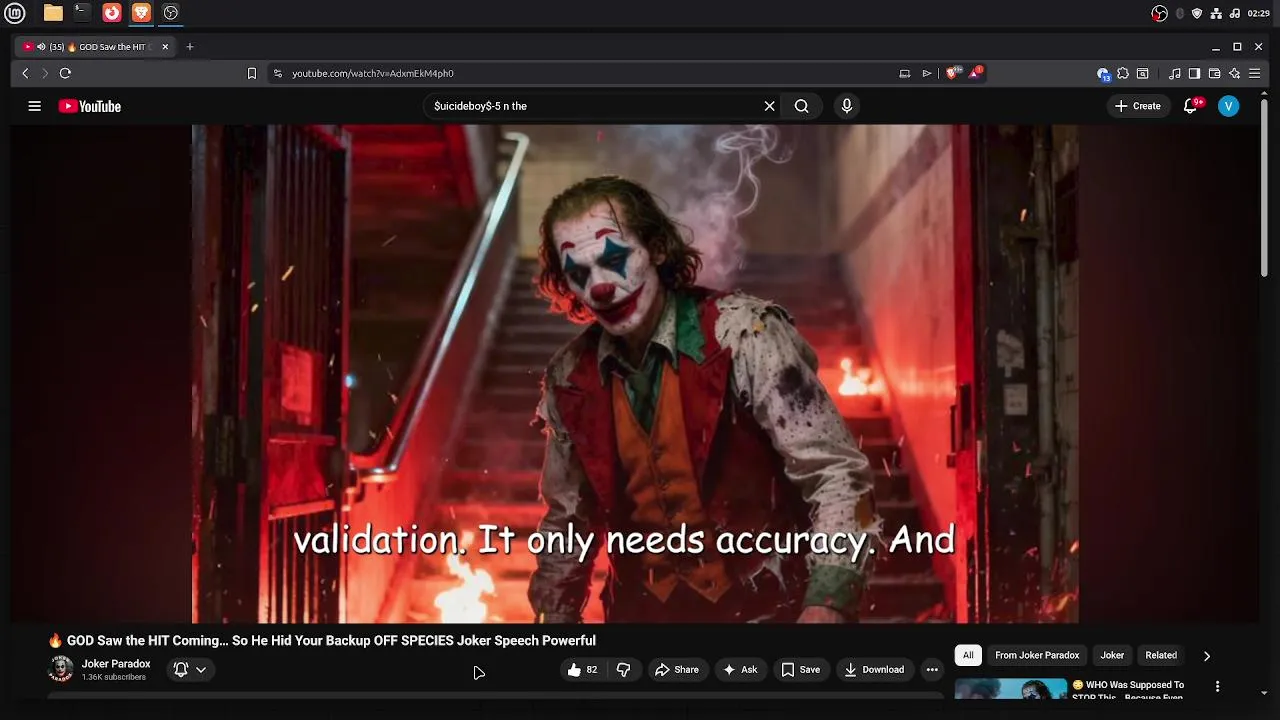Go back to the previous page

click(x=26, y=73)
